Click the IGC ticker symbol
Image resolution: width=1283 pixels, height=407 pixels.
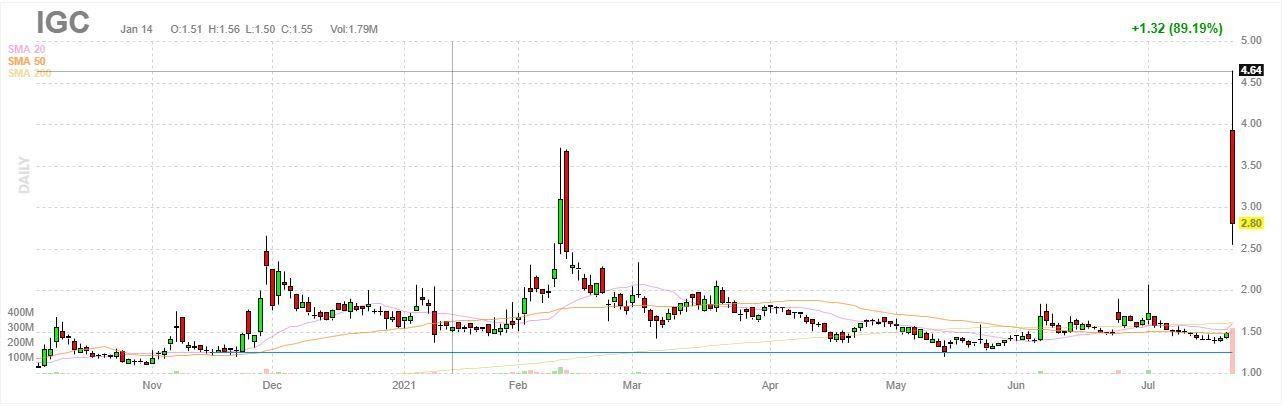pos(63,24)
